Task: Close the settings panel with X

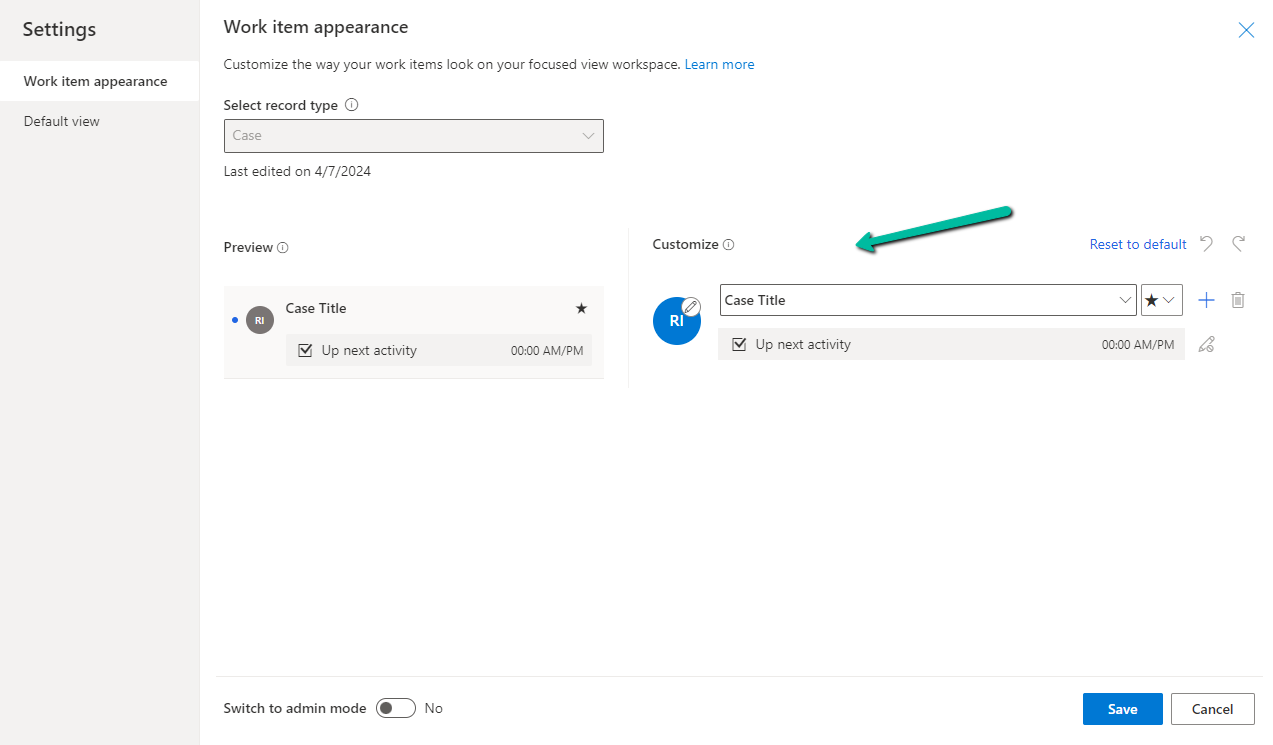Action: [1246, 30]
